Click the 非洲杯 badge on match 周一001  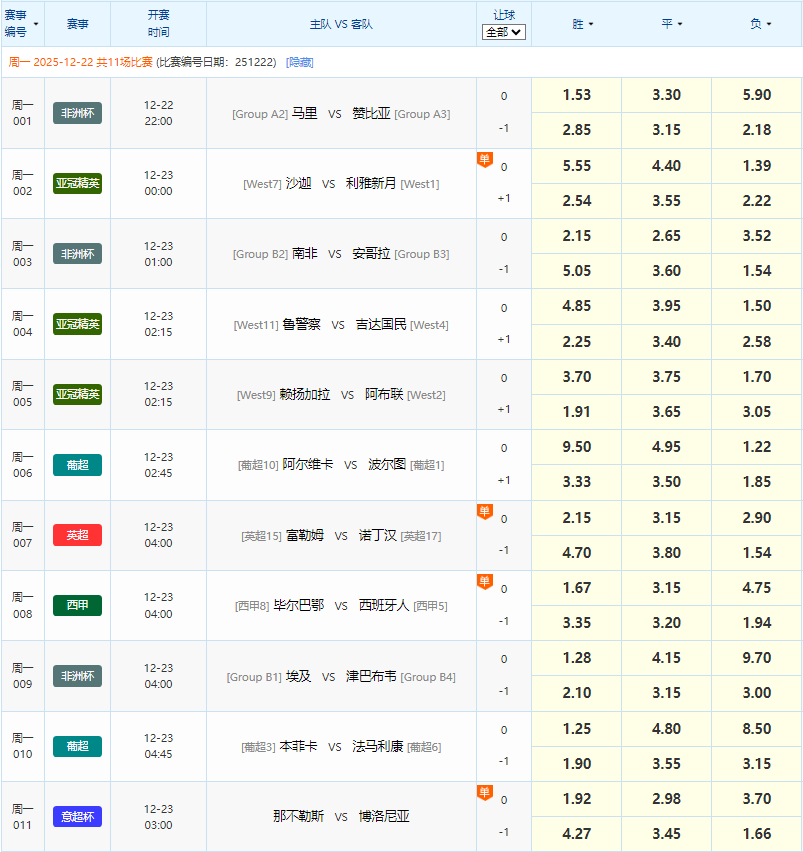coord(77,113)
